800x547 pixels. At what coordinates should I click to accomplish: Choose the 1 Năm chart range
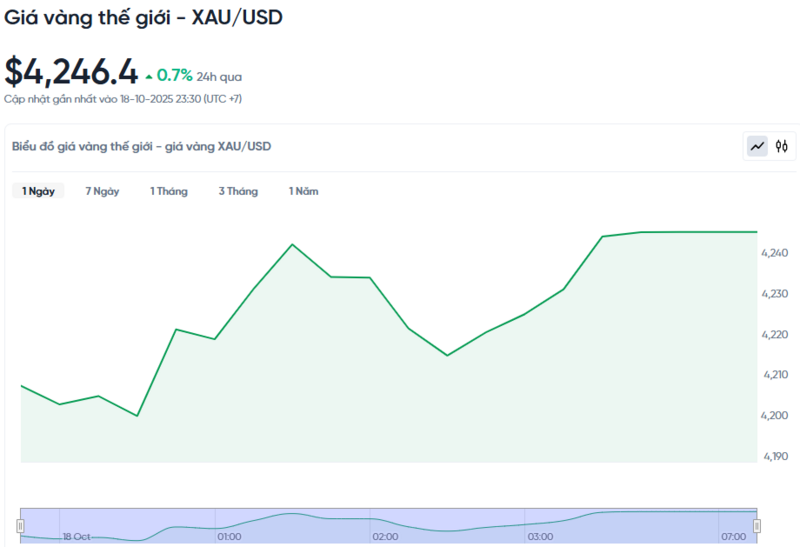coord(304,191)
